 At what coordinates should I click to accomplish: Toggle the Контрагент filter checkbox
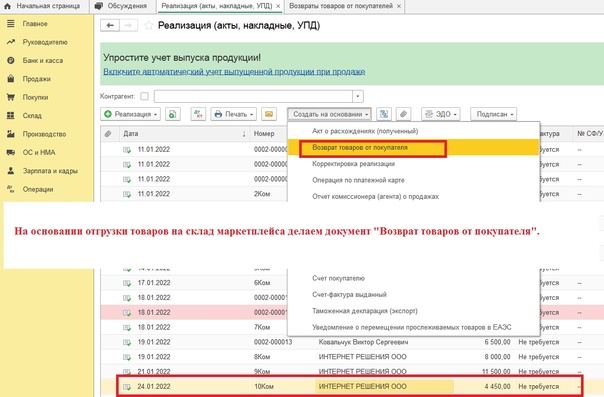pos(144,96)
